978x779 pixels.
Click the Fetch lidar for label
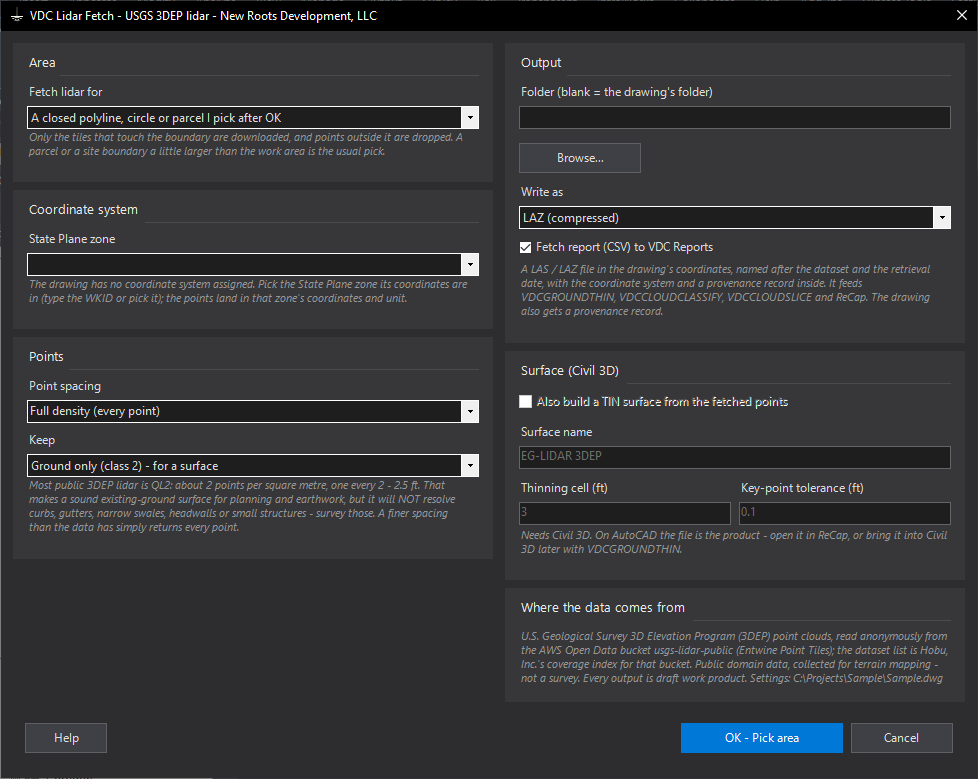(x=65, y=92)
